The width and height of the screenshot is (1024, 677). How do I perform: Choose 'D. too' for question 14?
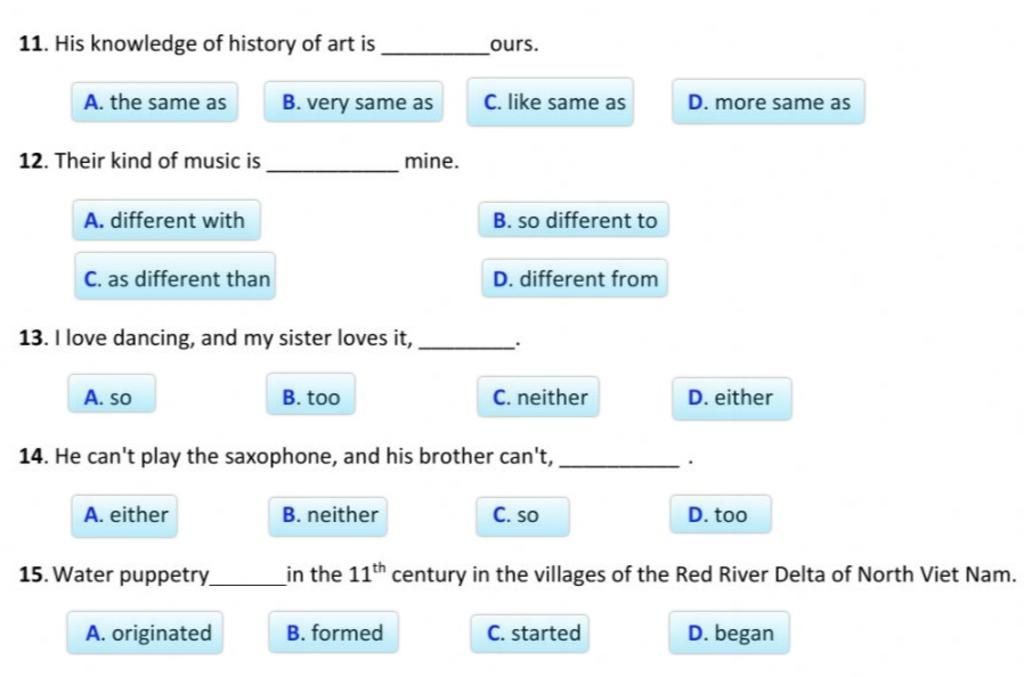tap(720, 514)
